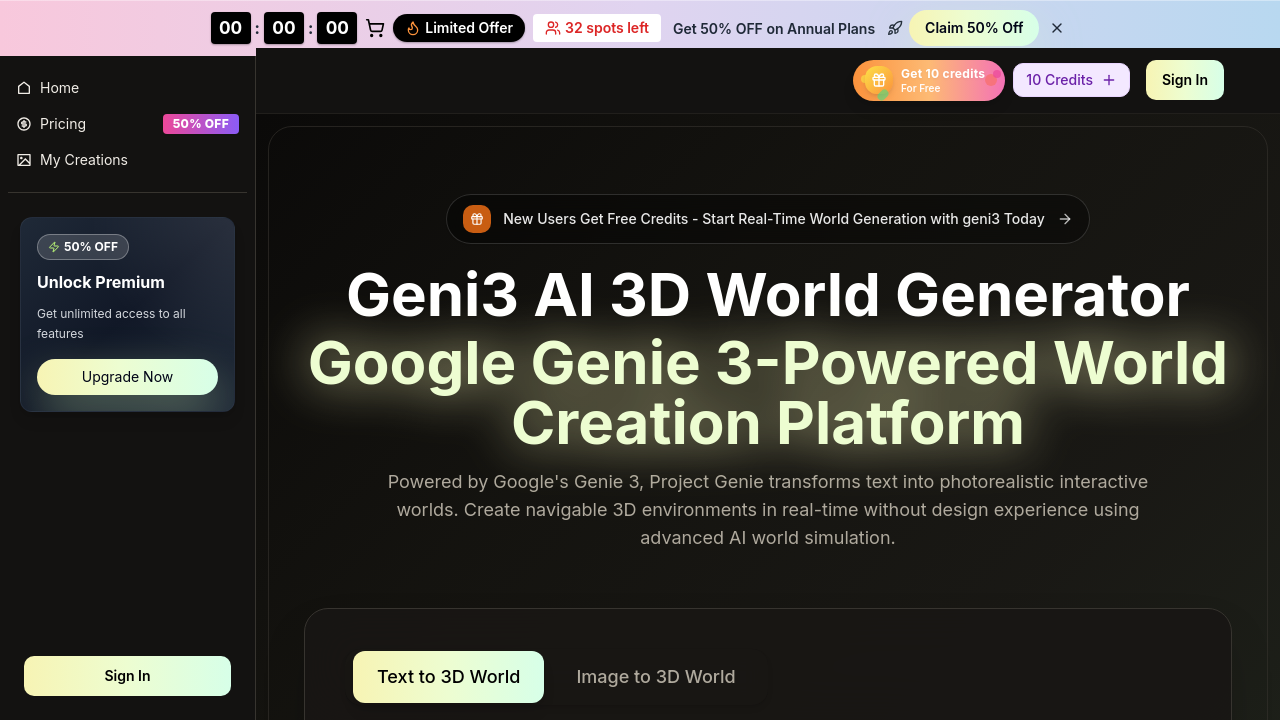Click the orange gift icon in announcement pill
Screen dimensions: 1280x720
pyautogui.click(x=477, y=219)
